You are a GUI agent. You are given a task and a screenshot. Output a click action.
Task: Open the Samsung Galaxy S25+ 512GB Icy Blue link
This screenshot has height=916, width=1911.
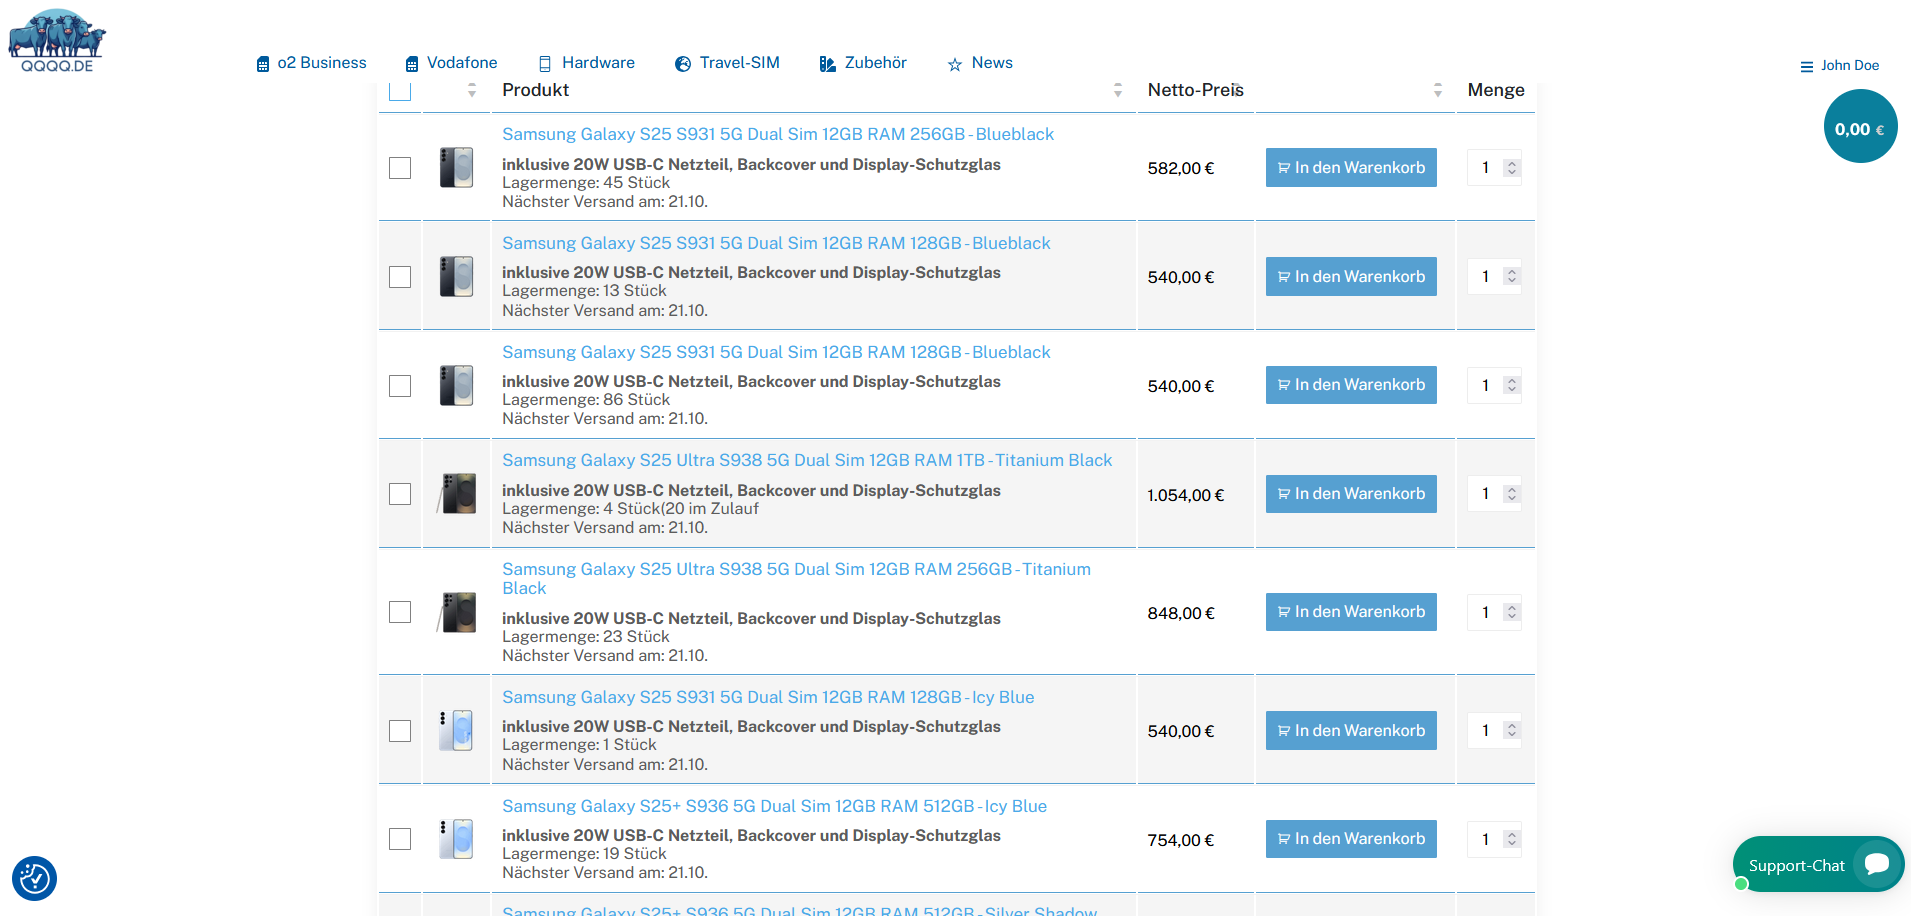click(x=774, y=806)
